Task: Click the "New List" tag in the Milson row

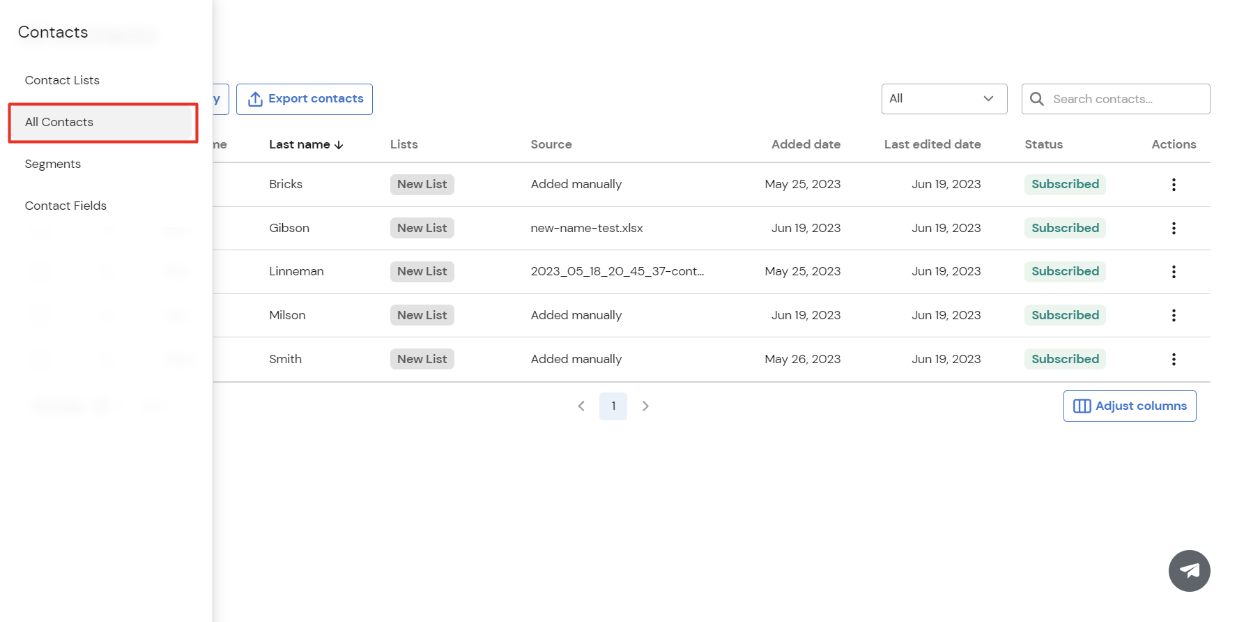Action: (x=421, y=314)
